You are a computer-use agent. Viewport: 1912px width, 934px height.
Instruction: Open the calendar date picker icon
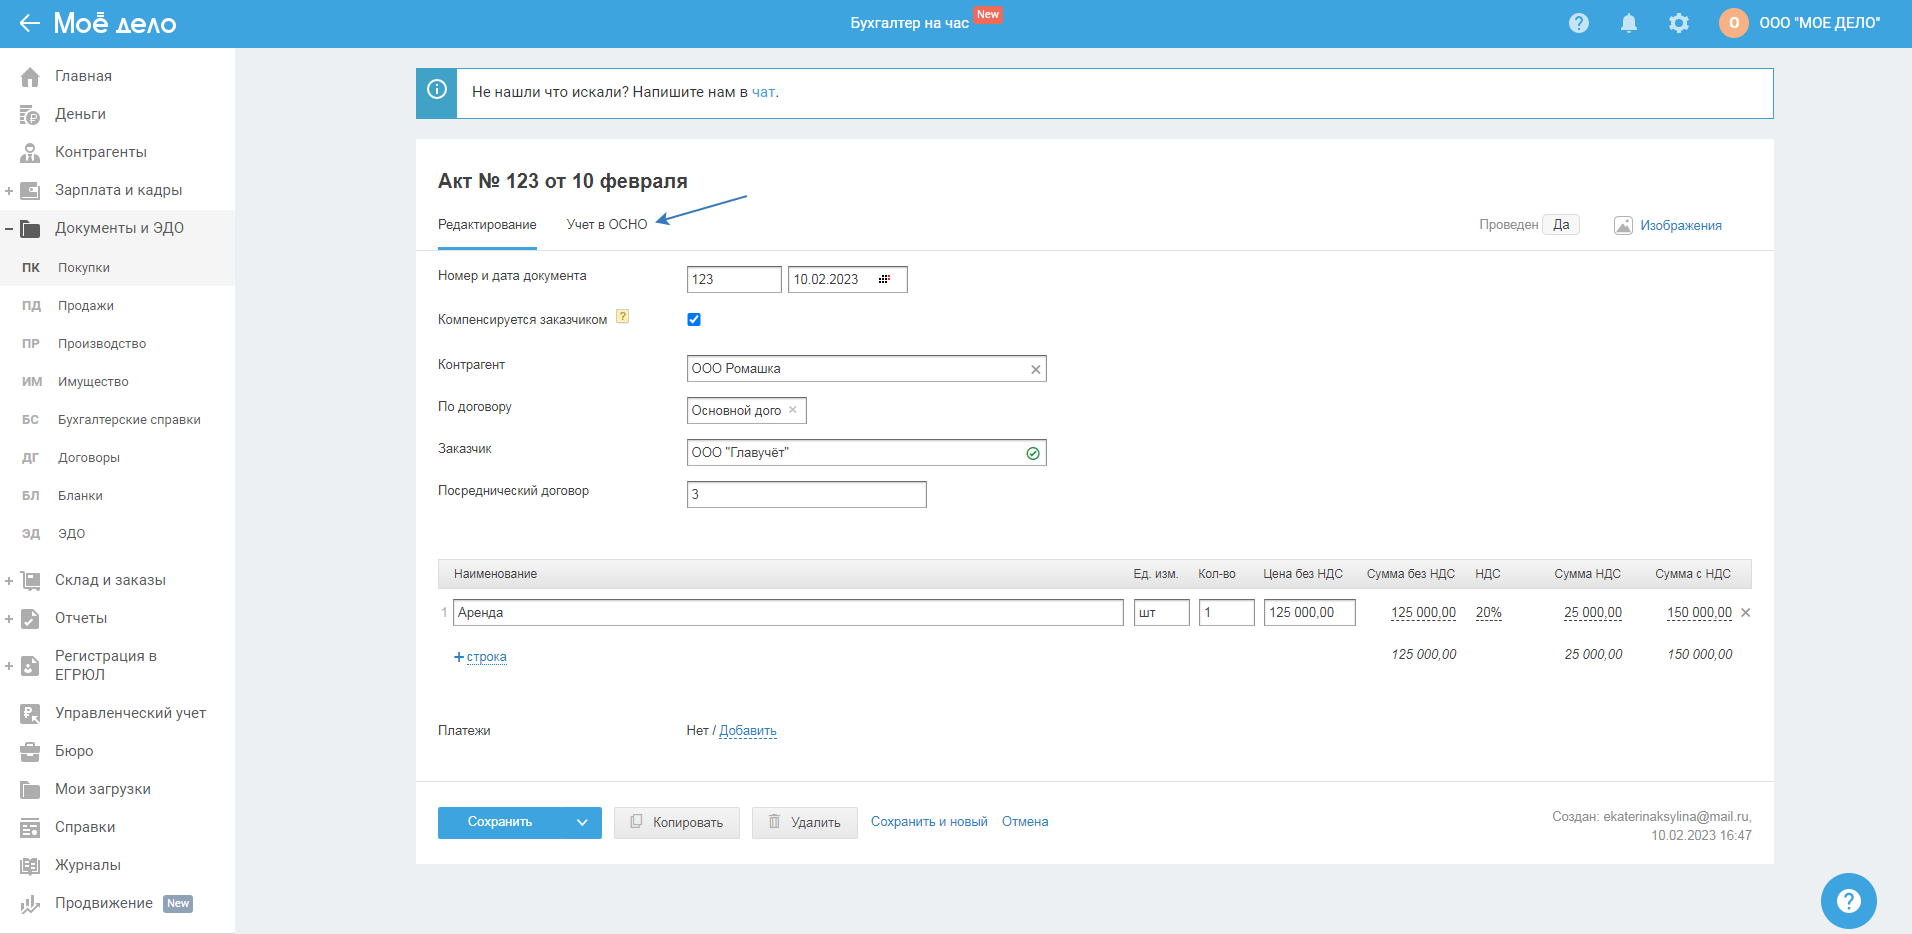(x=884, y=280)
